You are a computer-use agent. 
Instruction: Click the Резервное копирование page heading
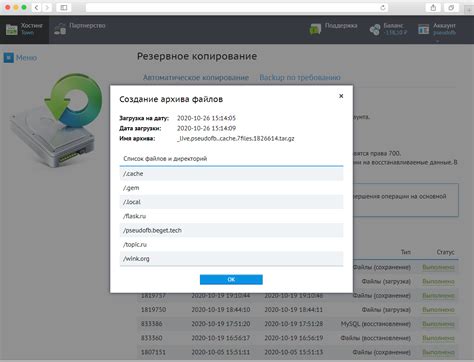point(197,56)
